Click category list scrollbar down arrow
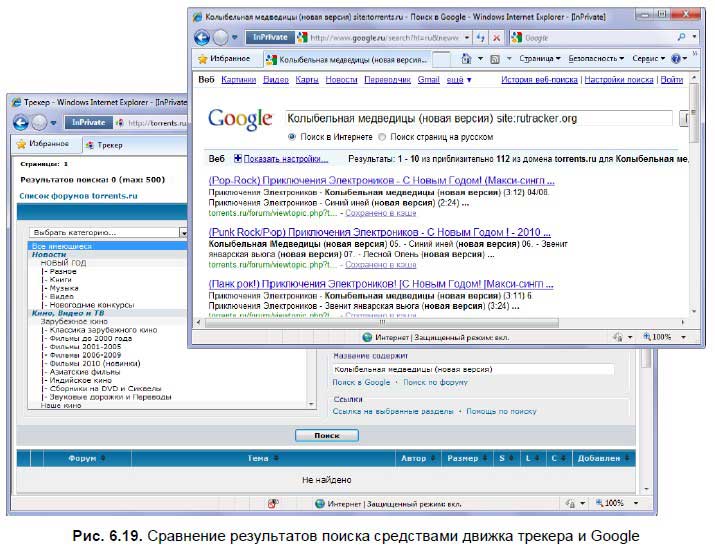Viewport: 715px width, 552px height. [311, 404]
